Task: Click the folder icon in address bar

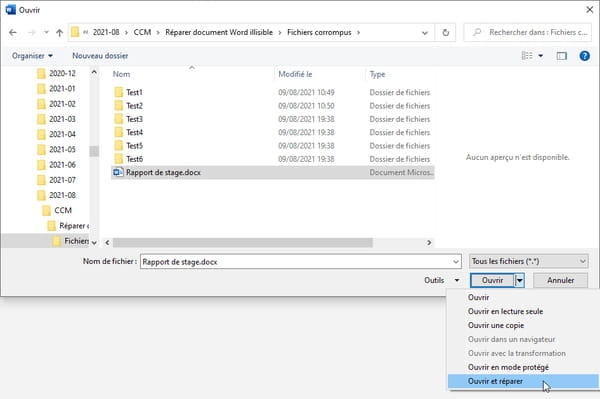Action: coord(75,32)
